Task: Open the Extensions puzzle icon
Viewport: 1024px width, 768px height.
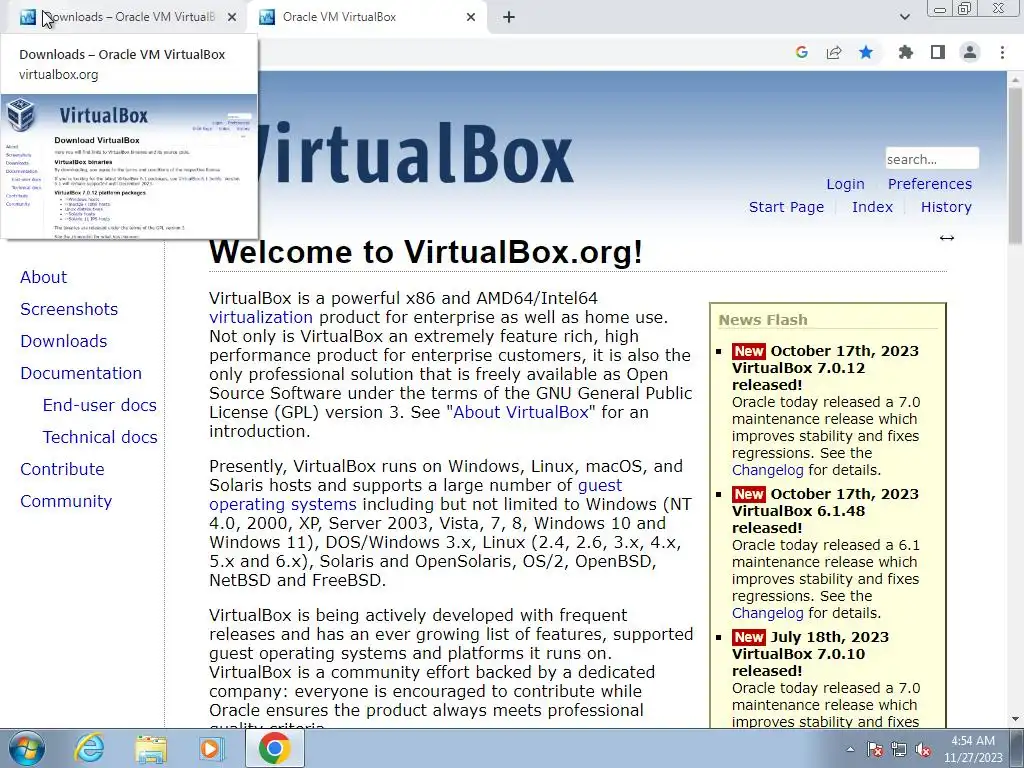Action: point(905,52)
